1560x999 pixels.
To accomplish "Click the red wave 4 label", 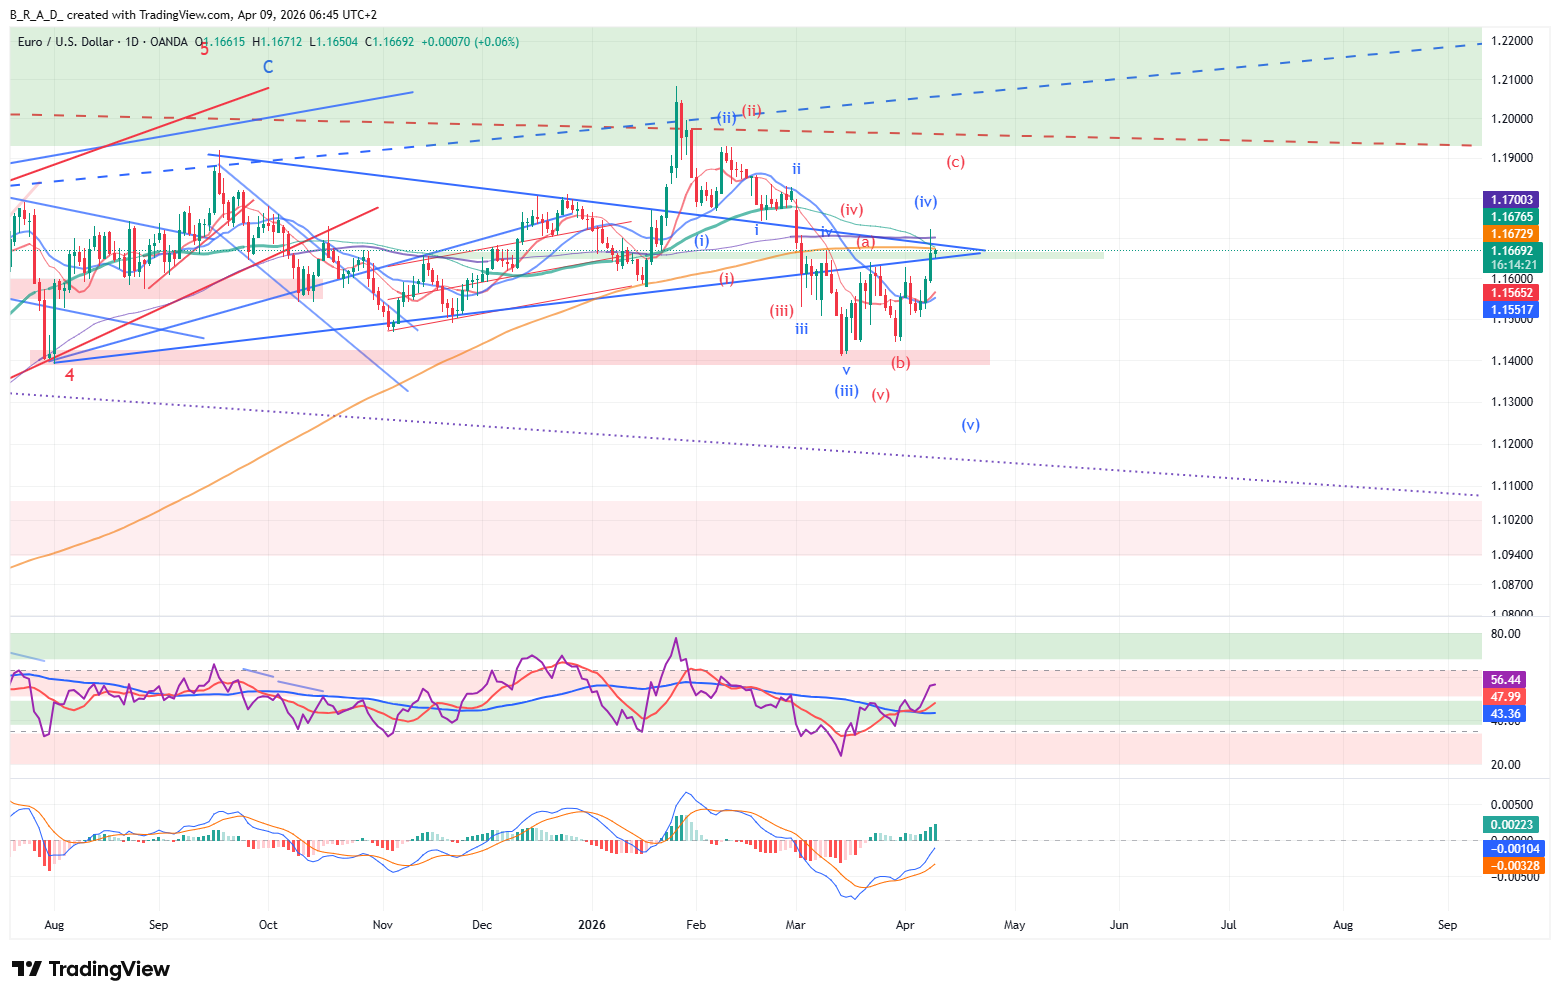I will [x=70, y=375].
